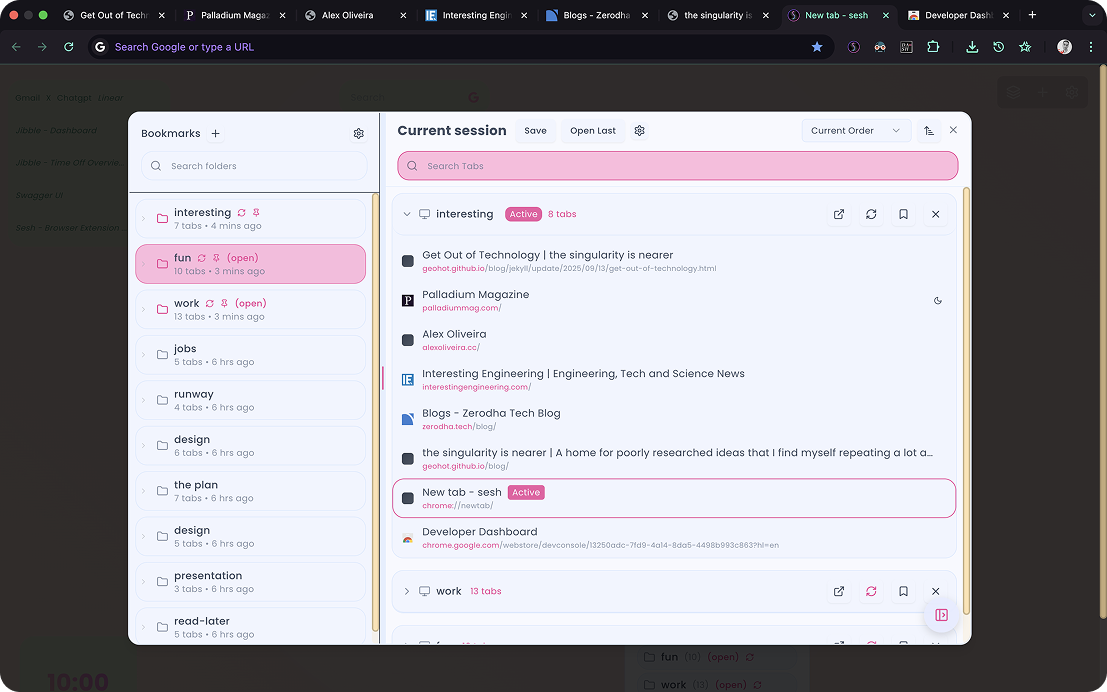Image resolution: width=1107 pixels, height=692 pixels.
Task: Reverse sort direction next to Current Order
Action: tap(929, 131)
